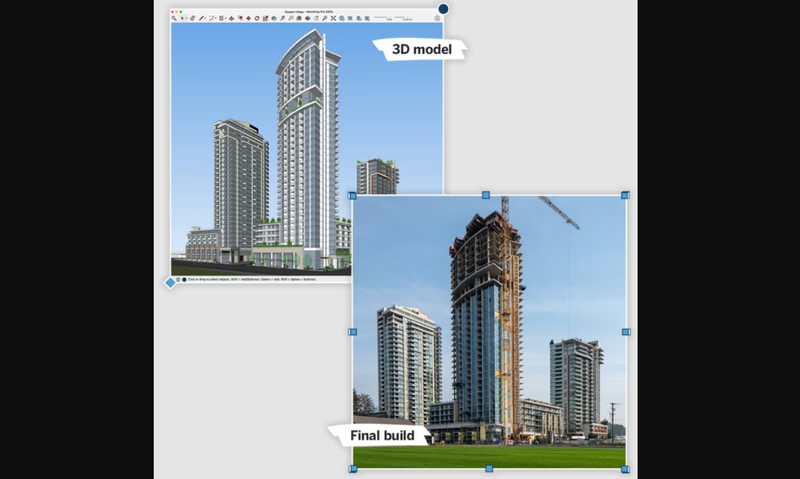
Task: Click the Zoom Extents tool
Action: [333, 18]
